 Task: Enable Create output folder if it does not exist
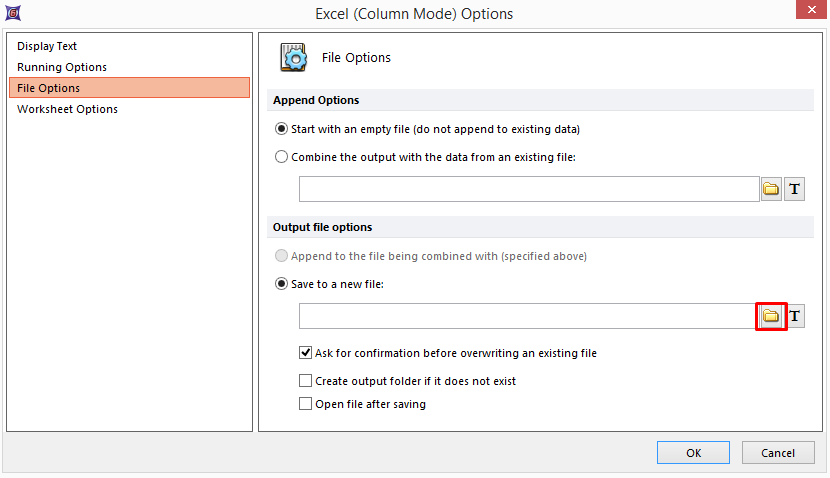point(306,381)
